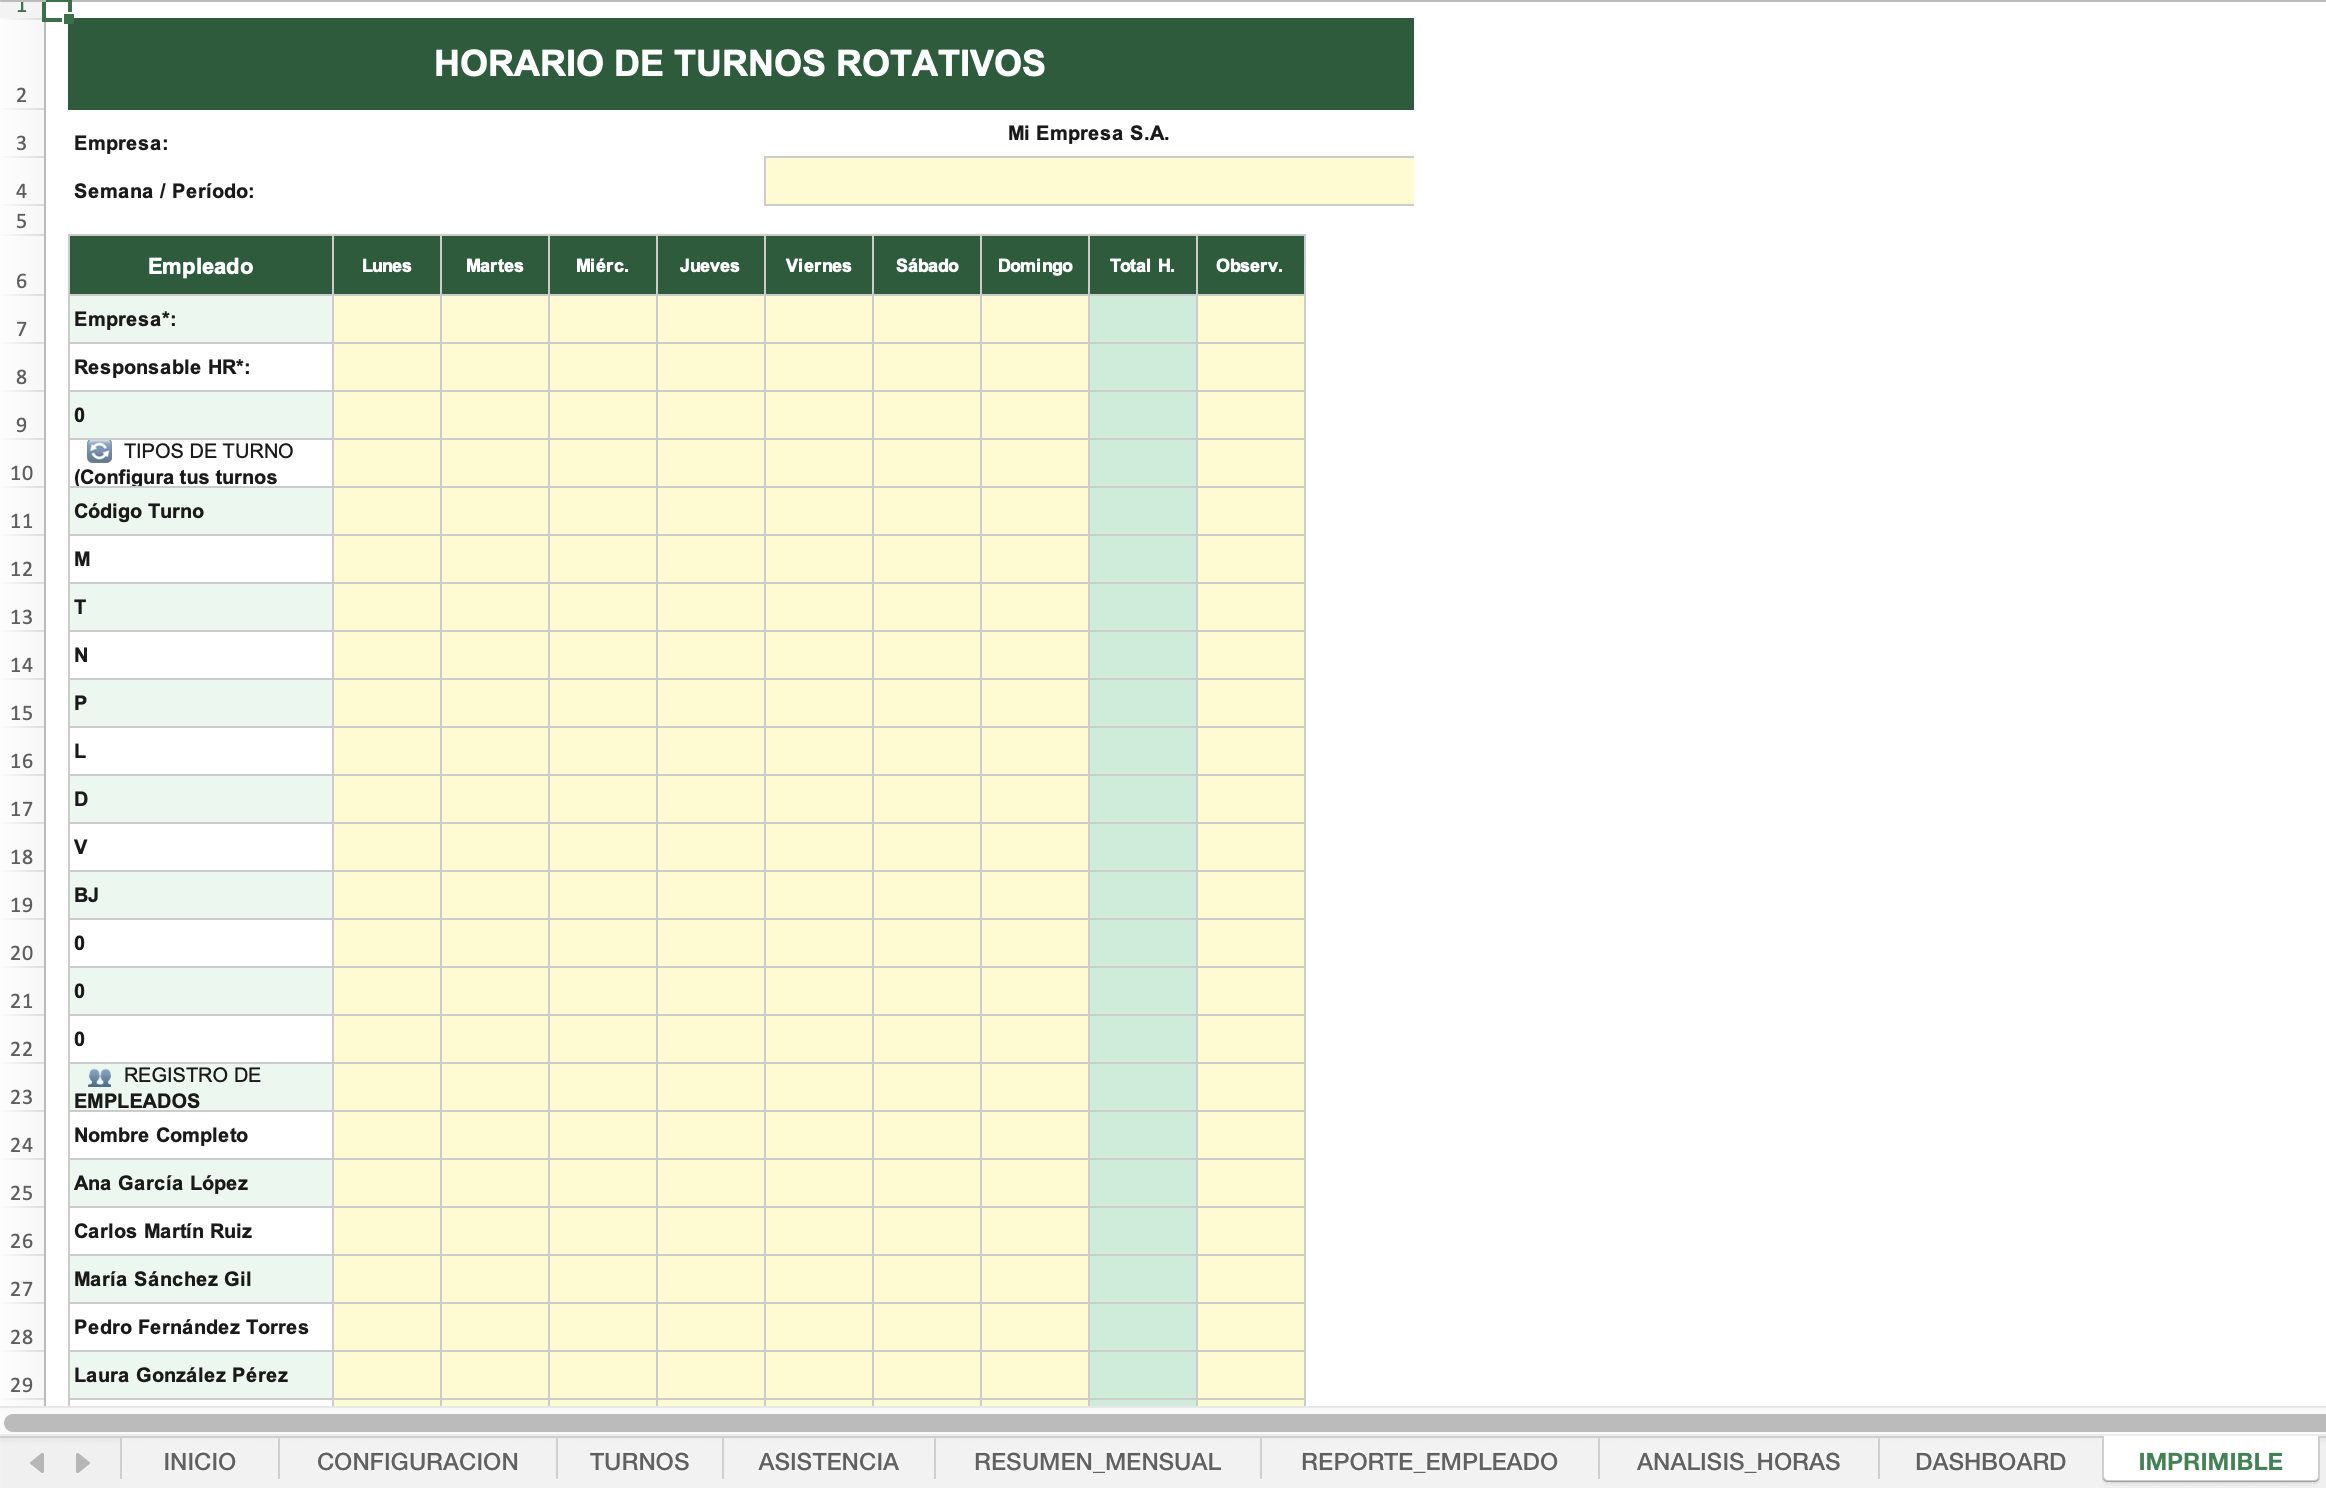
Task: Select the Ana García López cell
Action: point(201,1183)
